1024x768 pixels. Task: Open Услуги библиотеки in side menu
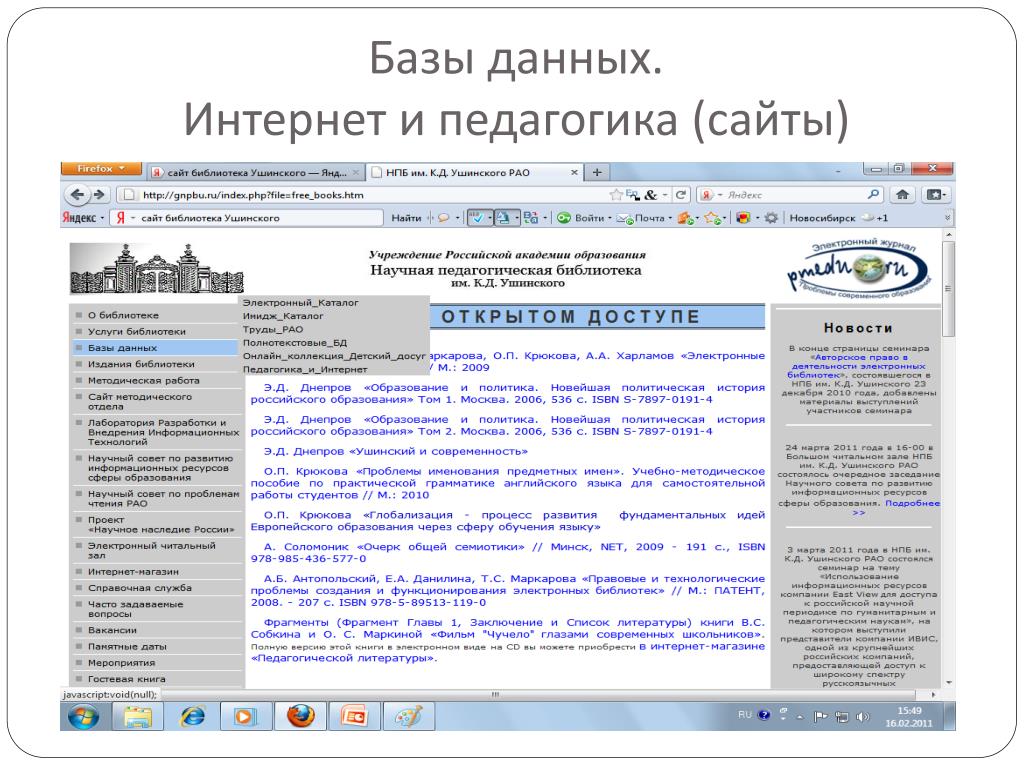[136, 331]
